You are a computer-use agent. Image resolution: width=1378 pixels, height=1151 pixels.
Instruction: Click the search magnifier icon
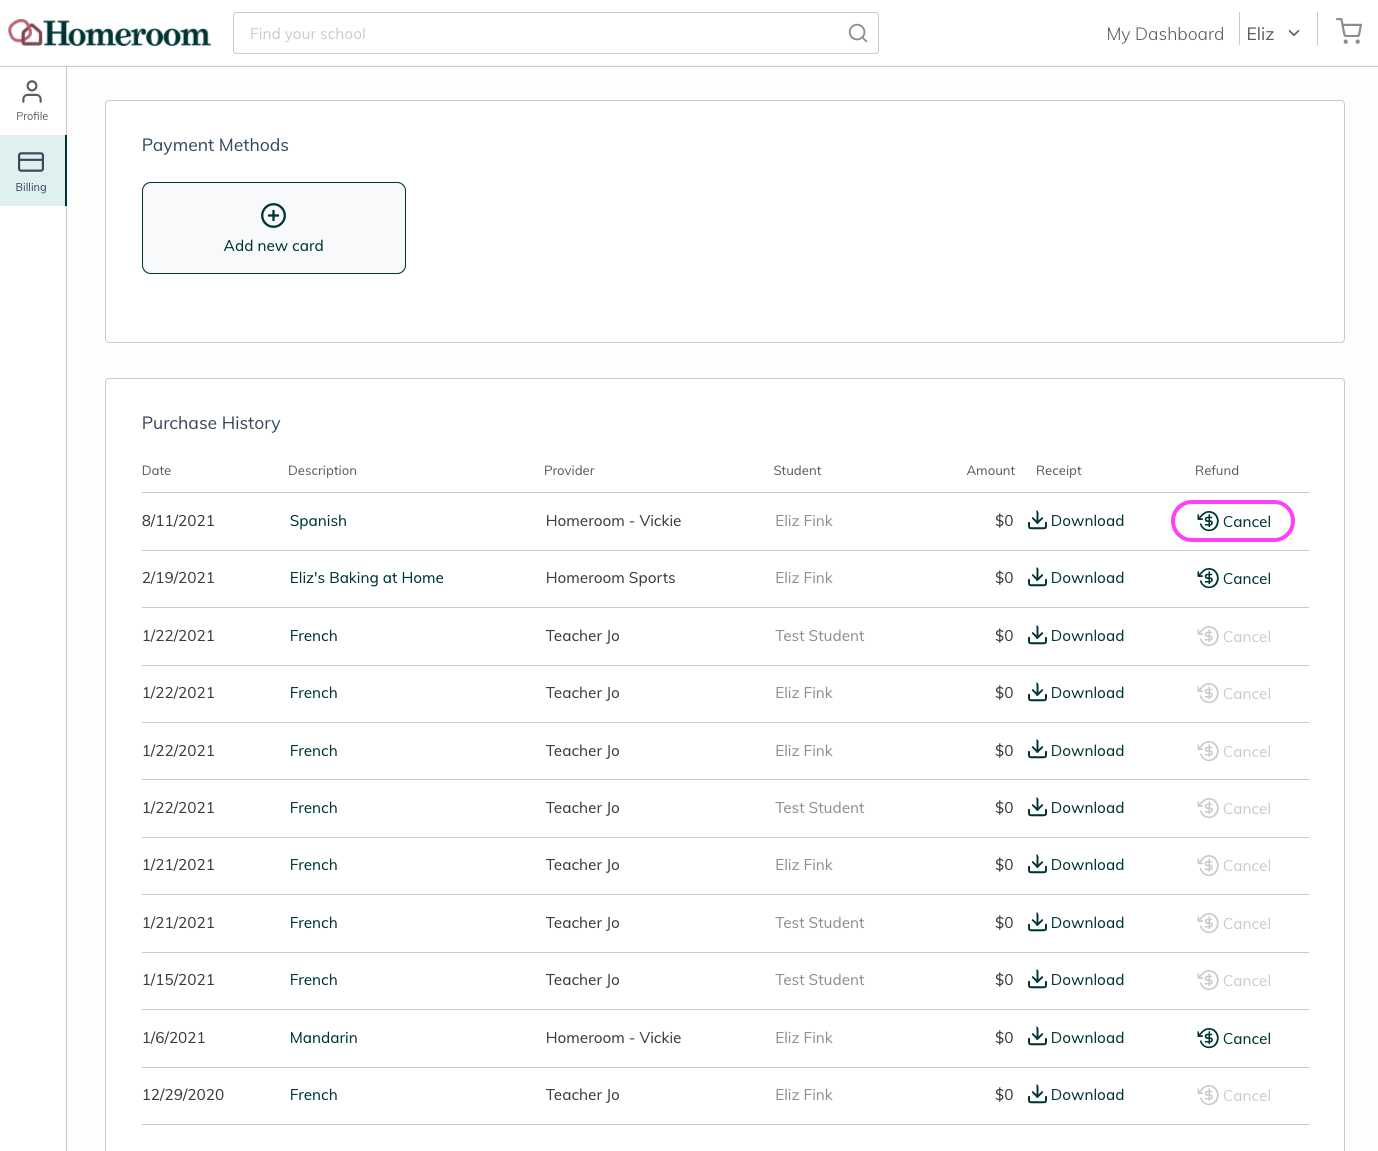[858, 33]
